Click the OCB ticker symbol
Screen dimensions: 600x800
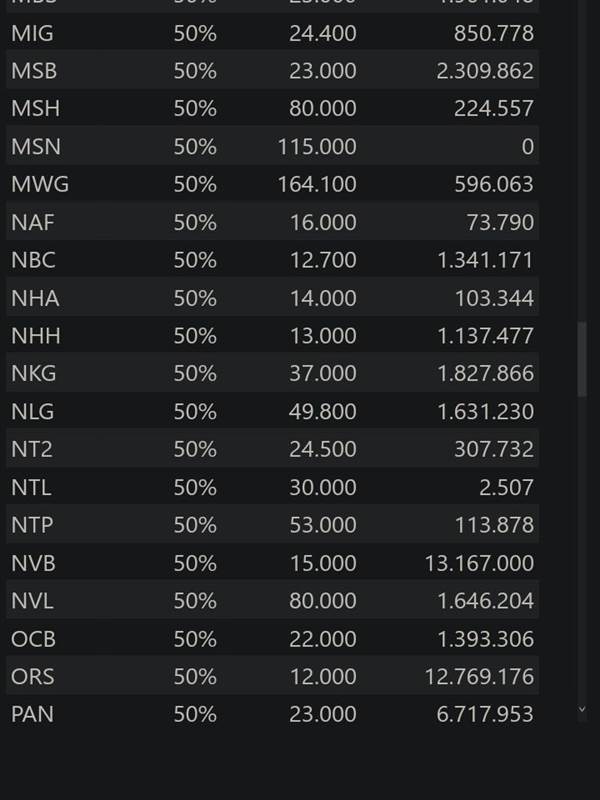pos(33,639)
